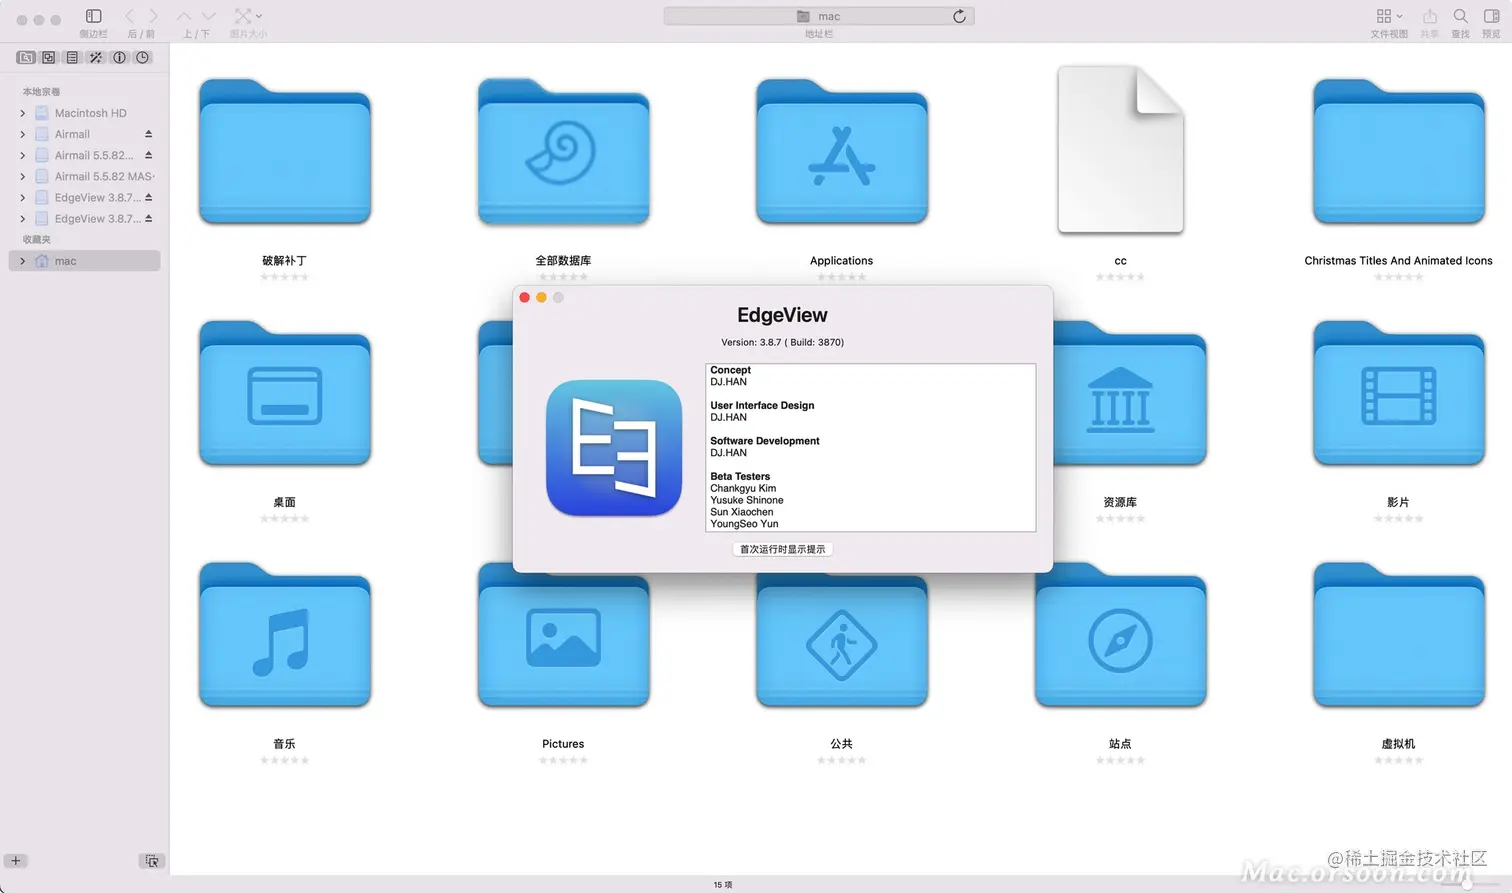Viewport: 1512px width, 893px height.
Task: Select the 站点 folder
Action: click(x=1120, y=640)
